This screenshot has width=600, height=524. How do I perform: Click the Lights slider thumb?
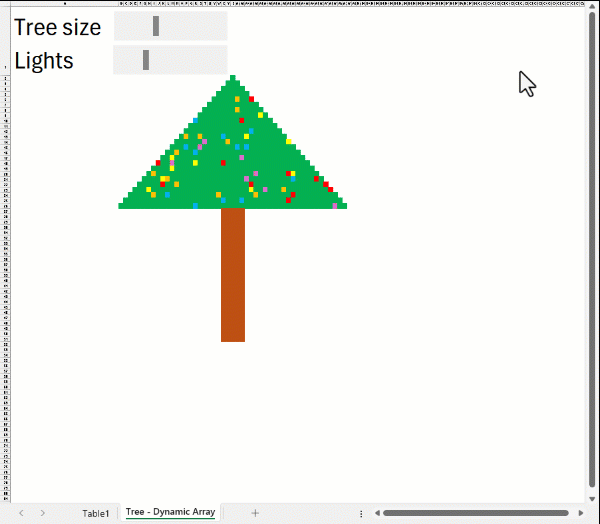pyautogui.click(x=146, y=60)
